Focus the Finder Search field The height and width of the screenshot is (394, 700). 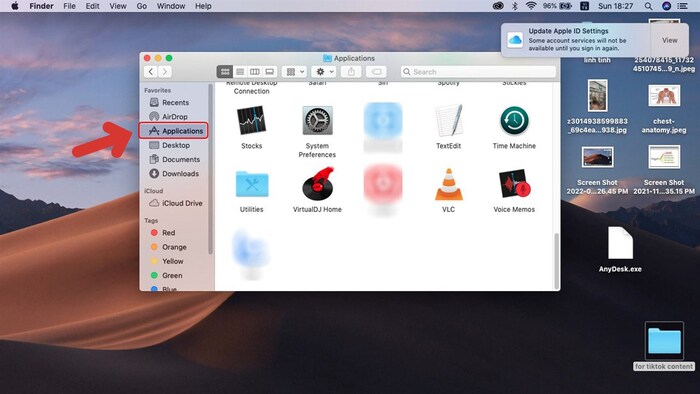pyautogui.click(x=479, y=71)
